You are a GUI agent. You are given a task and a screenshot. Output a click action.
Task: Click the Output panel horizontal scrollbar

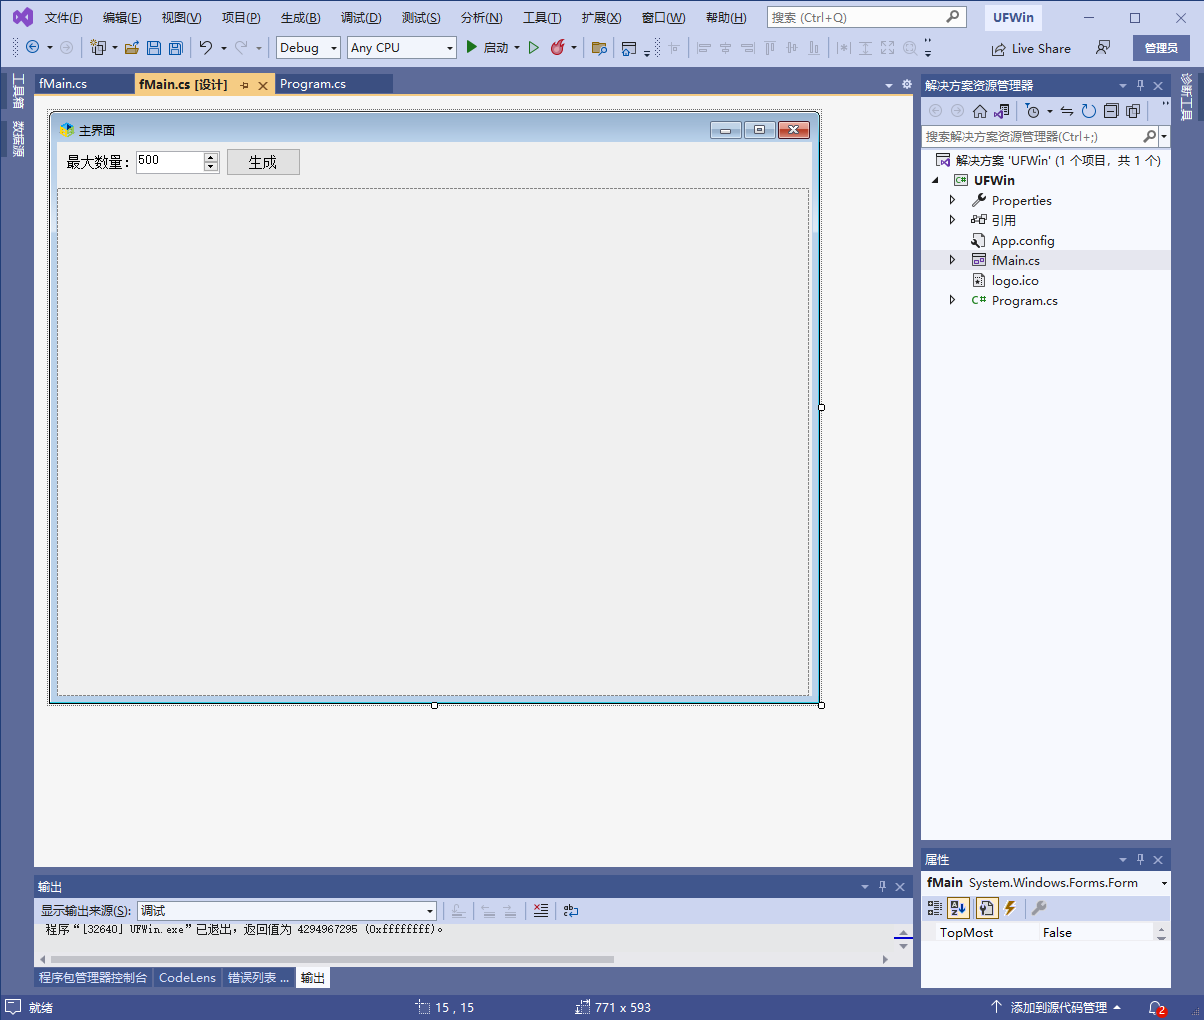(x=332, y=959)
